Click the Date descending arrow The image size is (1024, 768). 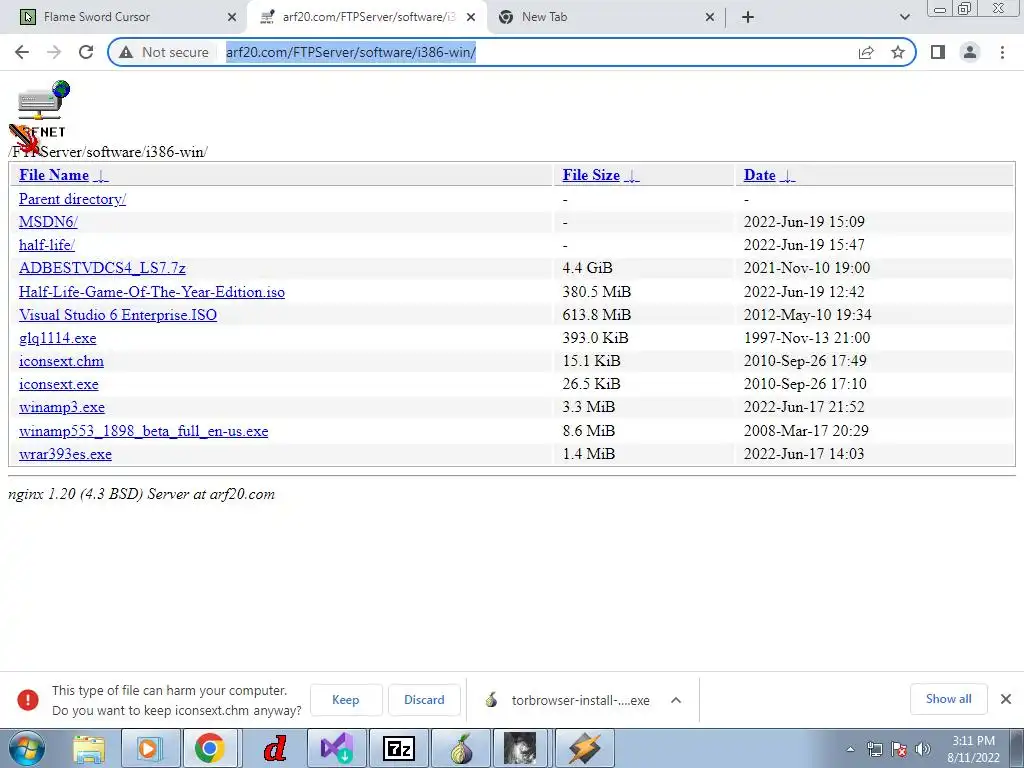(x=788, y=176)
